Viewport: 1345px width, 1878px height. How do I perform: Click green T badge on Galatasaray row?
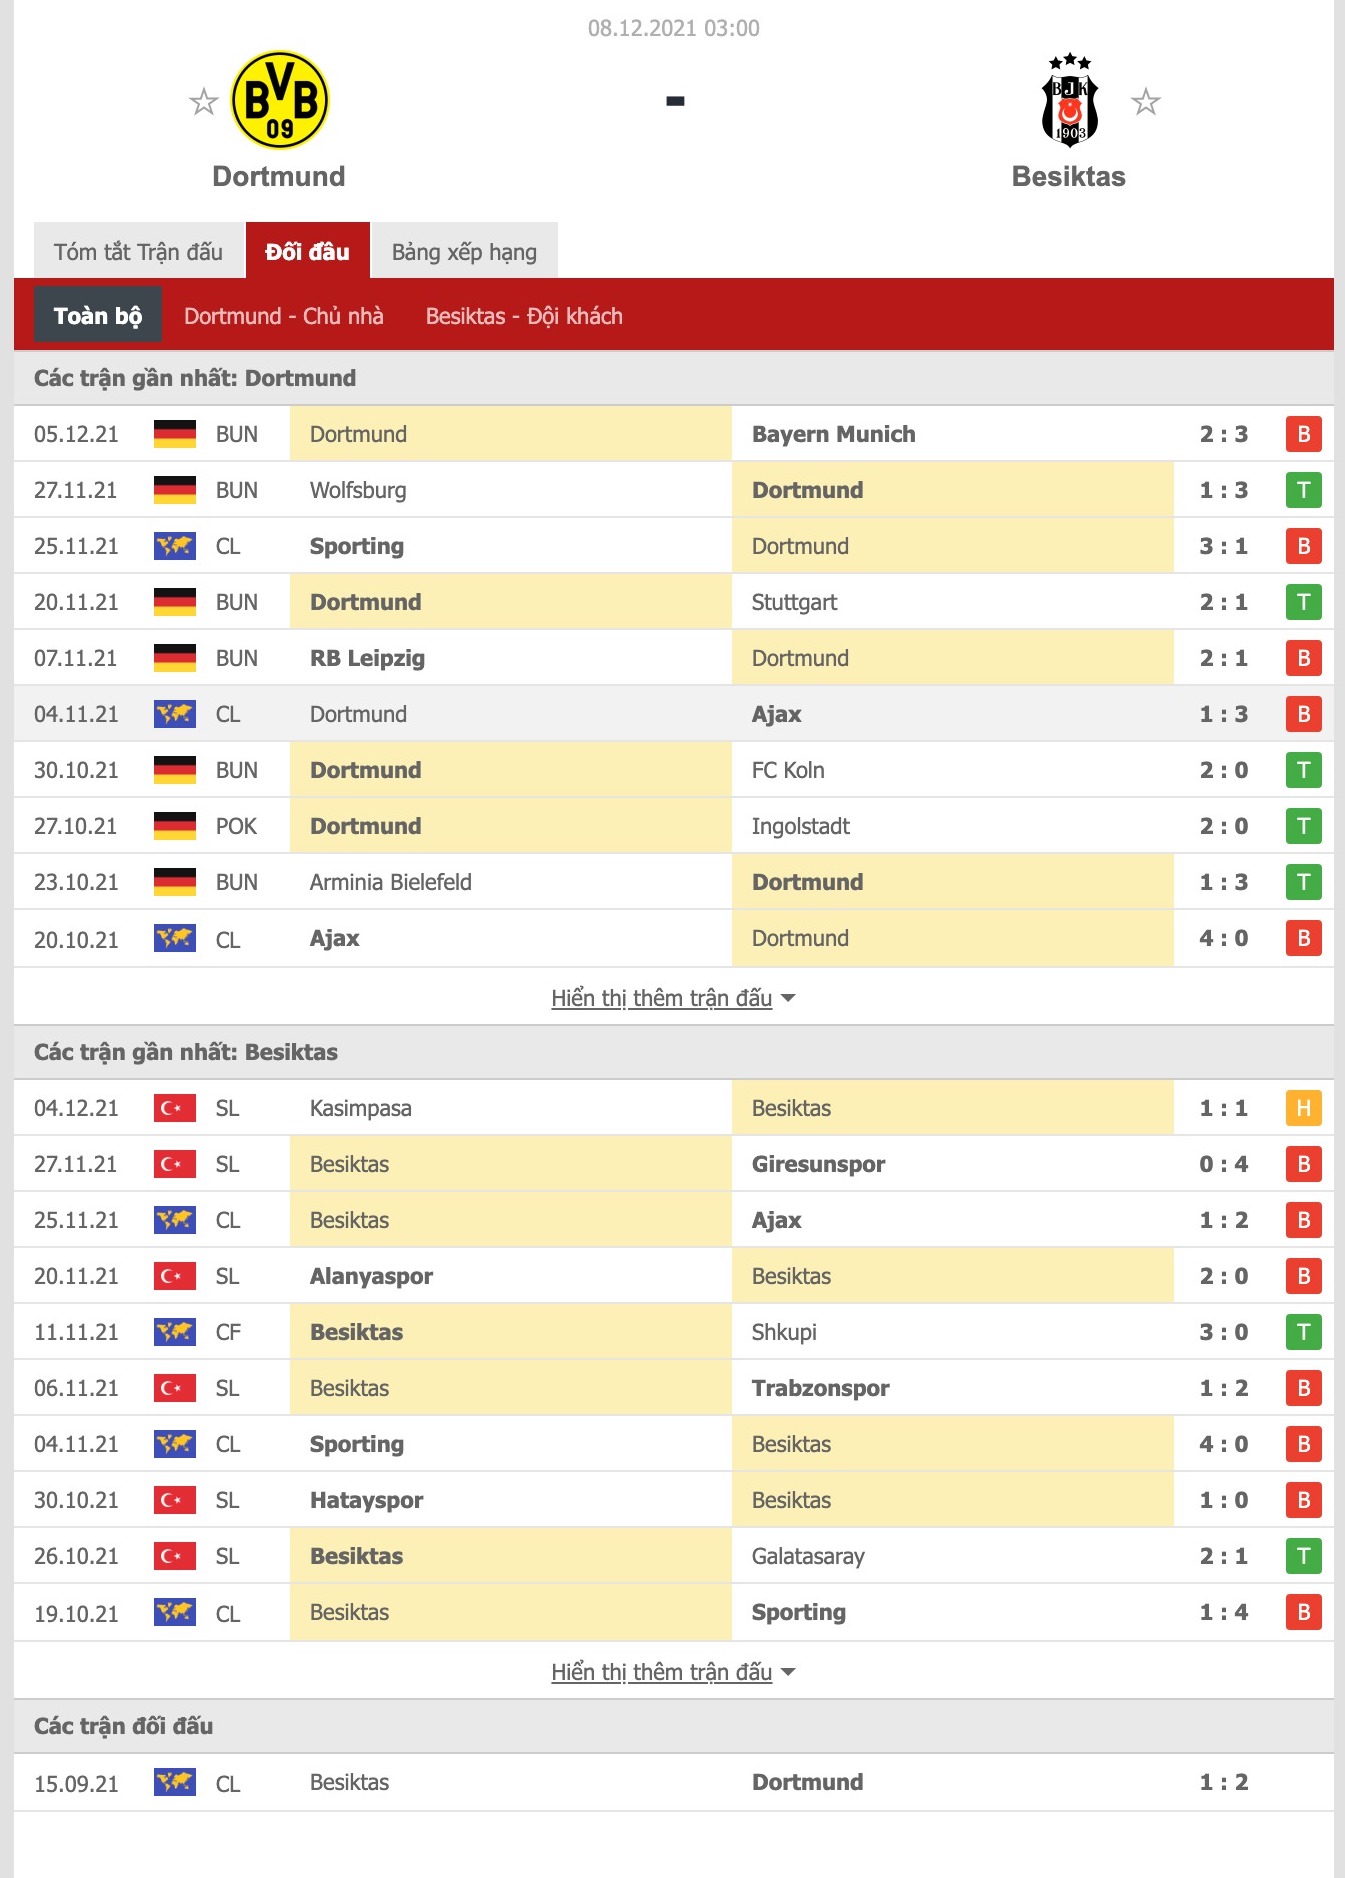(x=1304, y=1556)
